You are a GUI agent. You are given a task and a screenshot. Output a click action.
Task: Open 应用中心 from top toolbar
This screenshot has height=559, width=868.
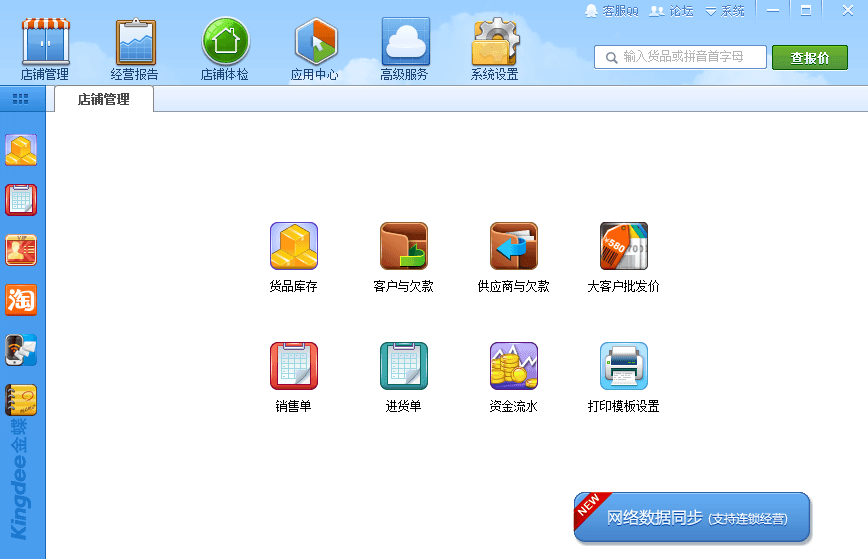click(315, 49)
